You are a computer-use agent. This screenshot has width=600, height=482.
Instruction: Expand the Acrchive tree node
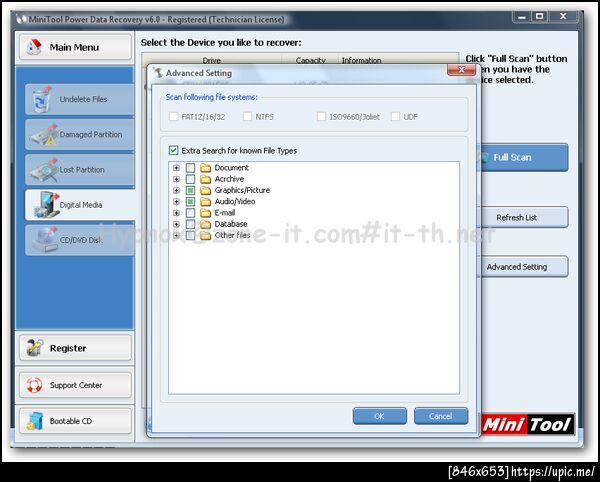[x=176, y=179]
